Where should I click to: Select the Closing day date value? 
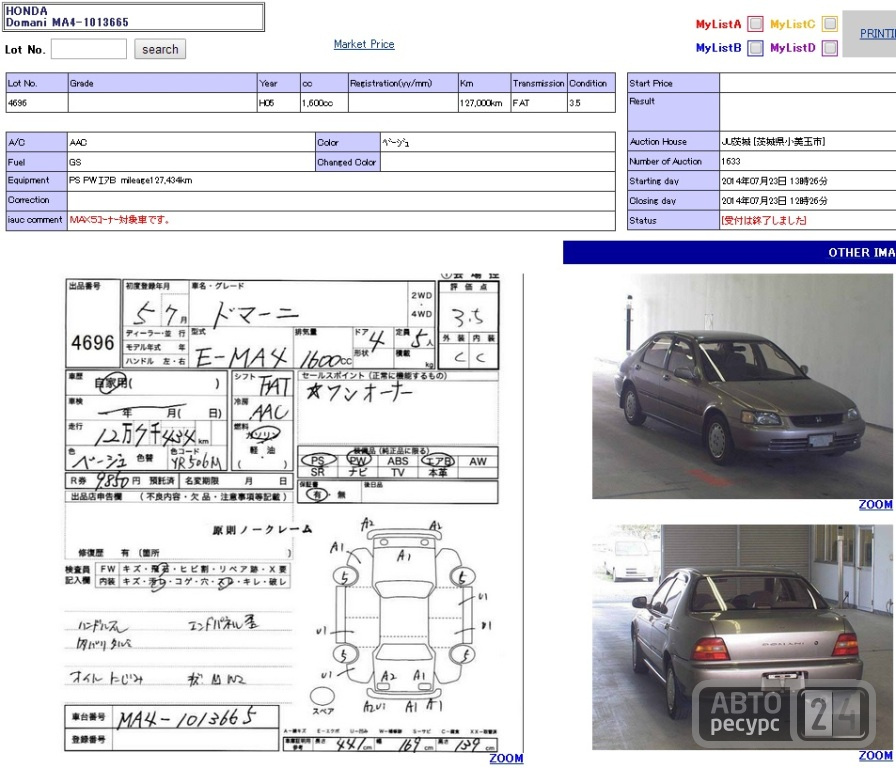click(774, 201)
